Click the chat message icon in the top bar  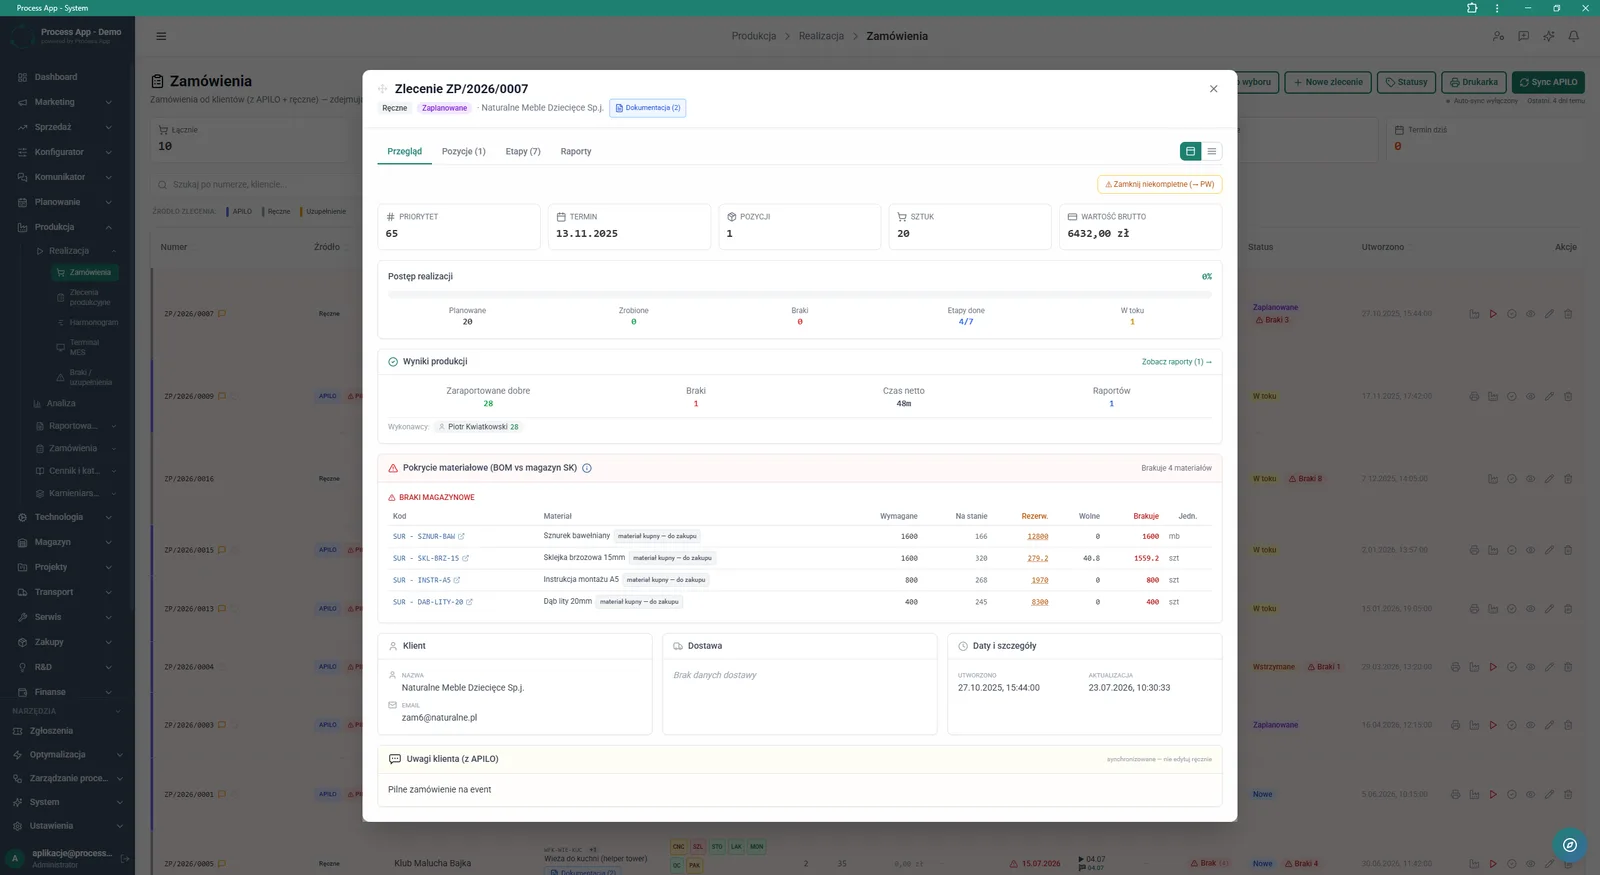point(1523,36)
